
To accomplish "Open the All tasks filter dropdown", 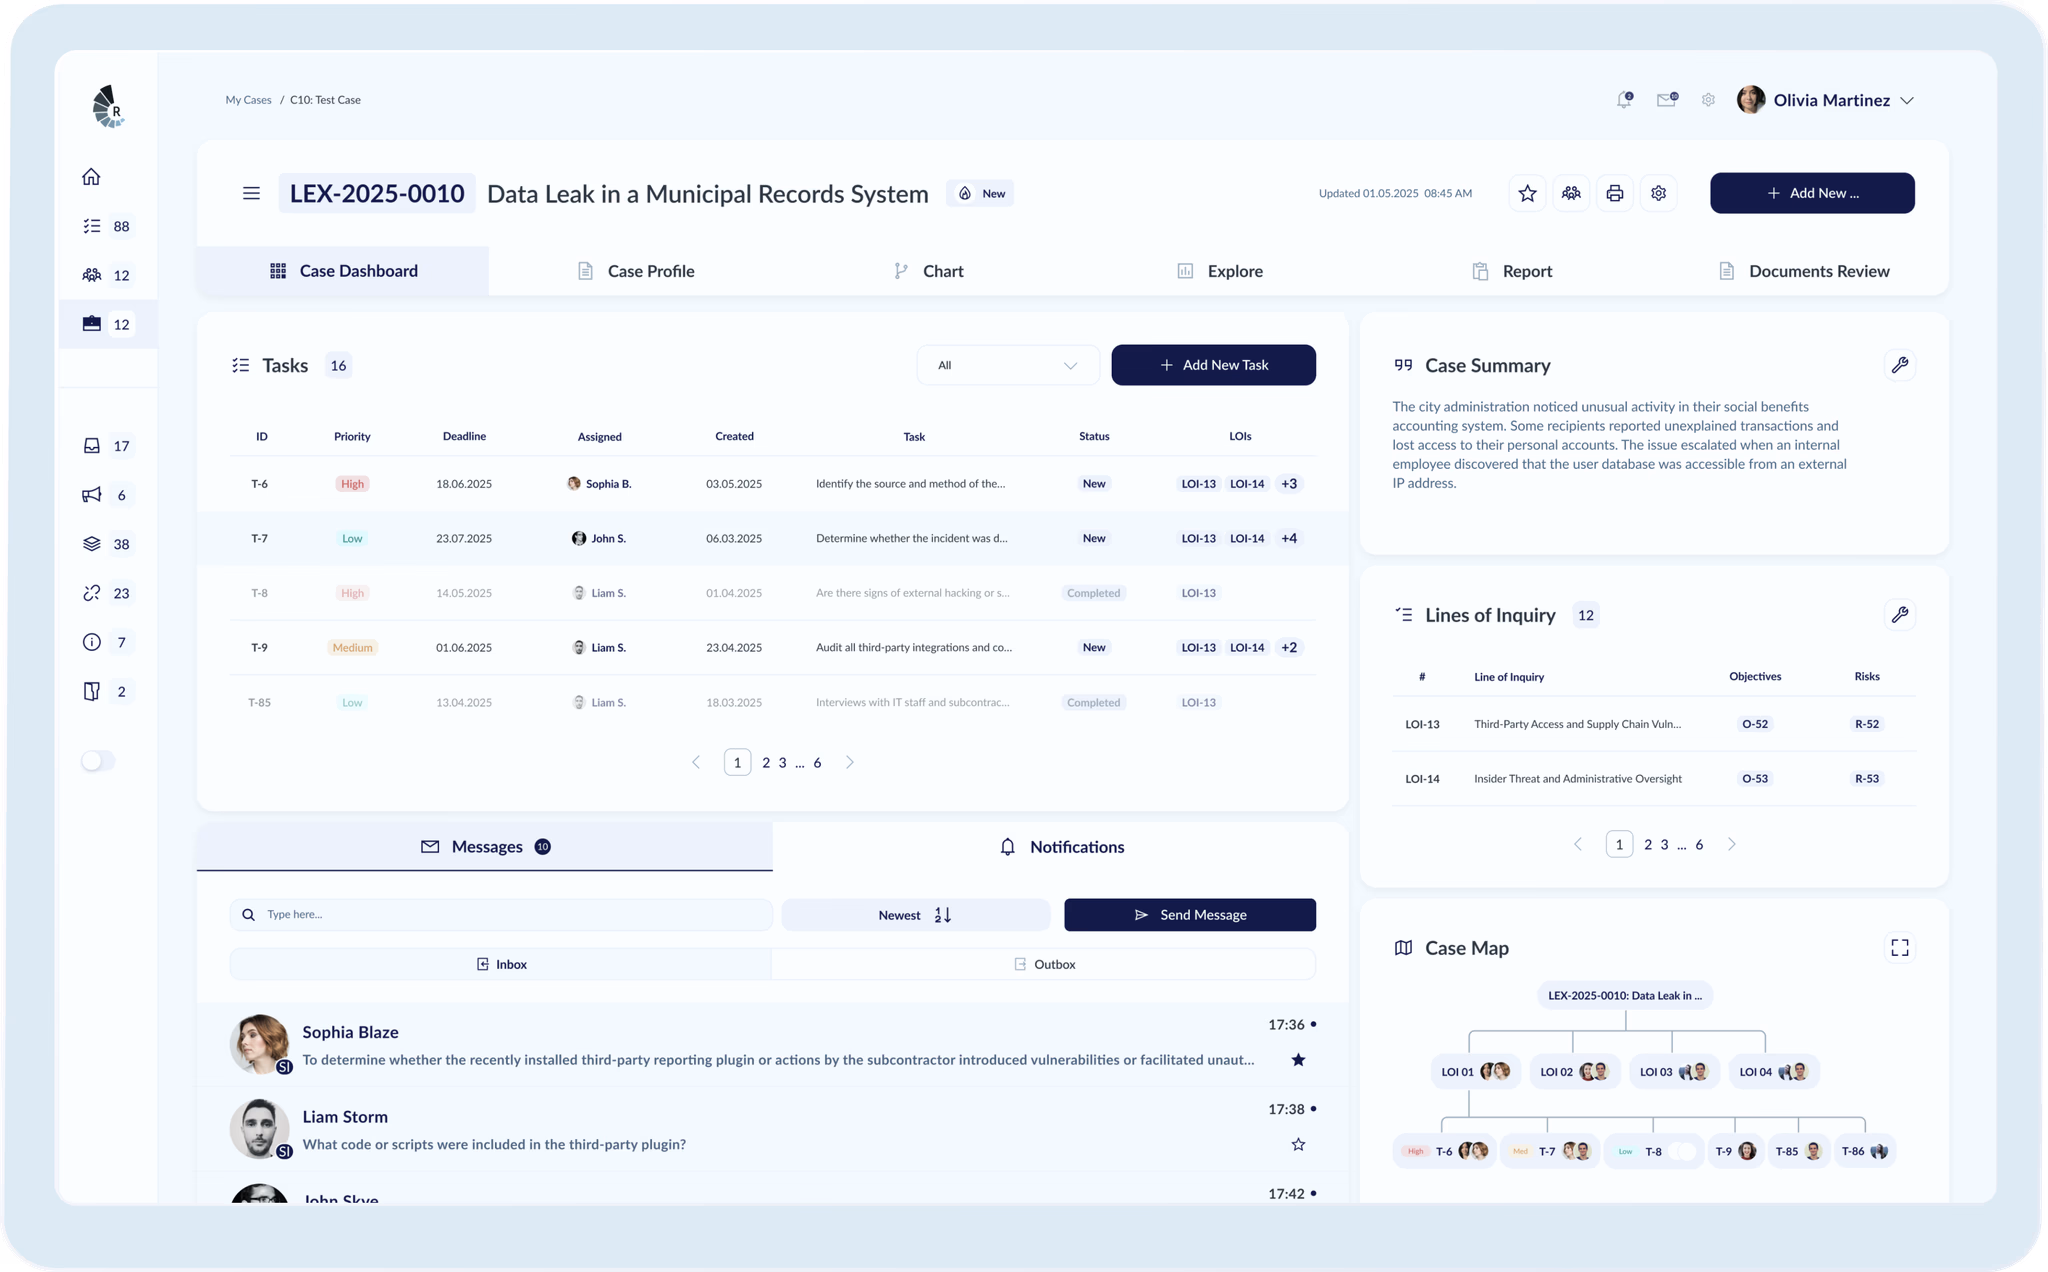I will coord(1007,365).
